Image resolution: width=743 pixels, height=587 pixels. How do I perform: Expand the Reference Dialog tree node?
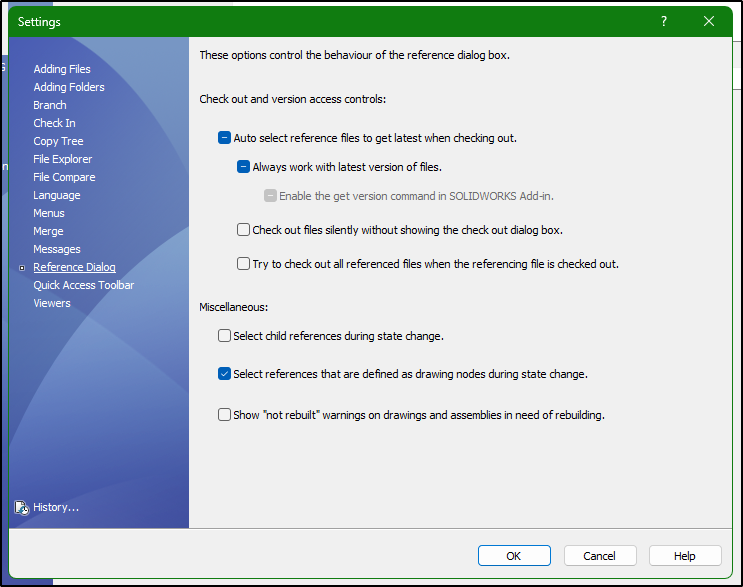[21, 268]
